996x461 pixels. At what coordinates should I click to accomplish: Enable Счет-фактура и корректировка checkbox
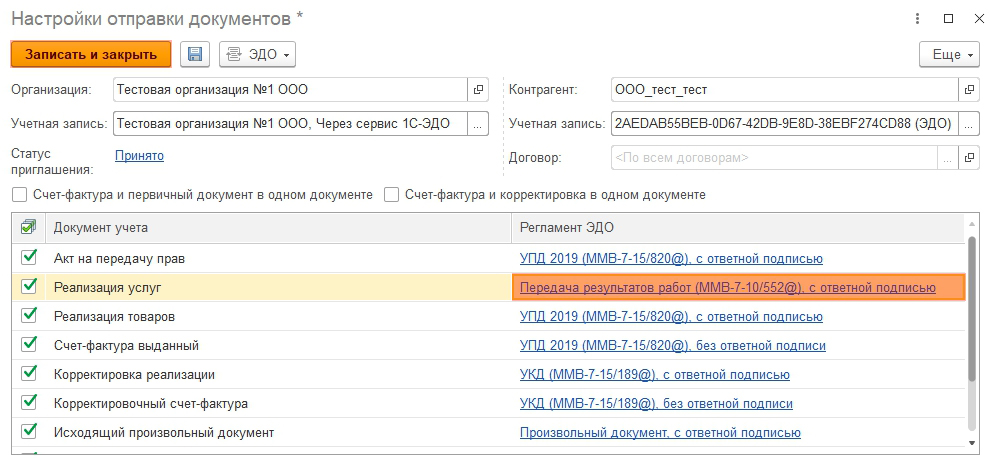(393, 195)
